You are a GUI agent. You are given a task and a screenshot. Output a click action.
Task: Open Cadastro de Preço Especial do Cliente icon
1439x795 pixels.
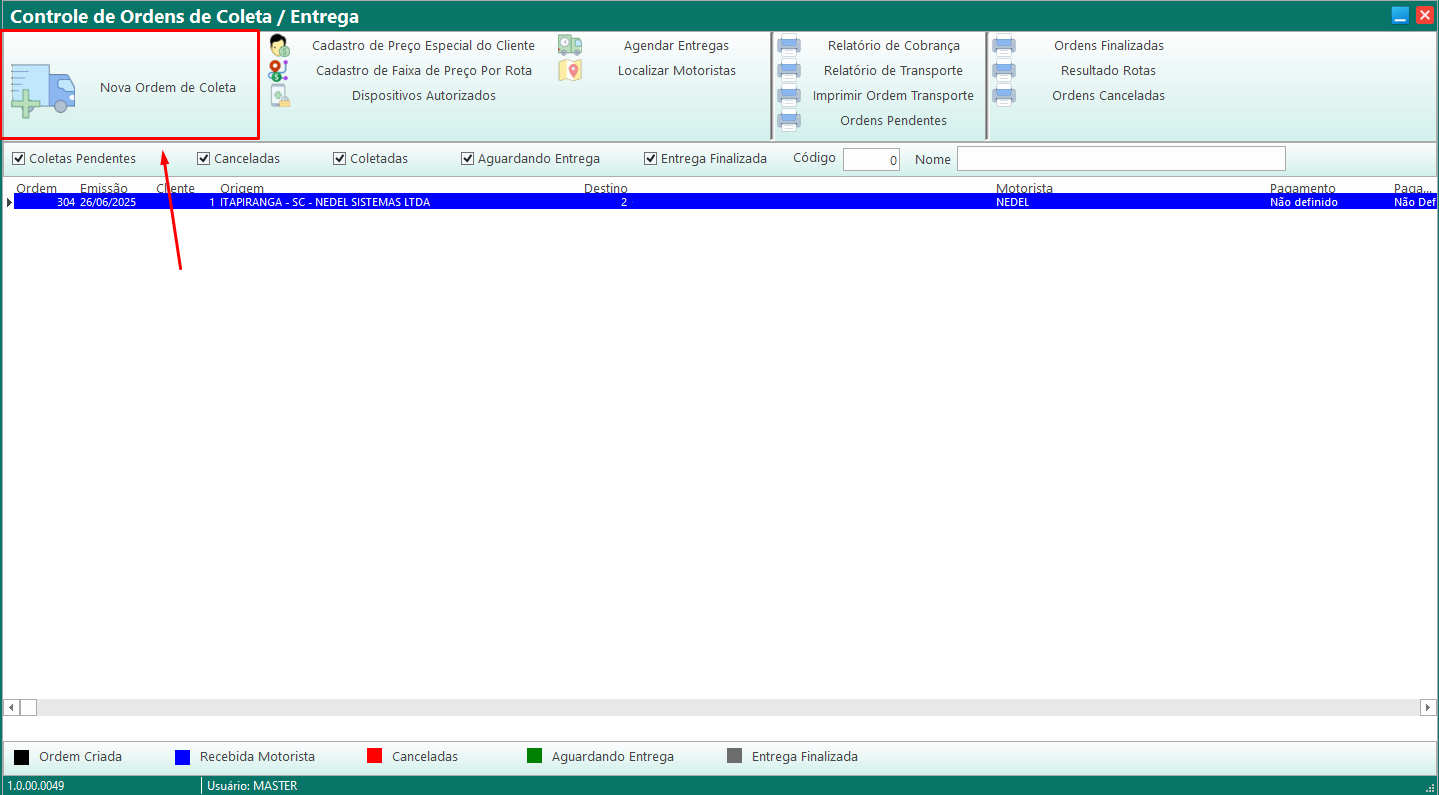click(279, 46)
